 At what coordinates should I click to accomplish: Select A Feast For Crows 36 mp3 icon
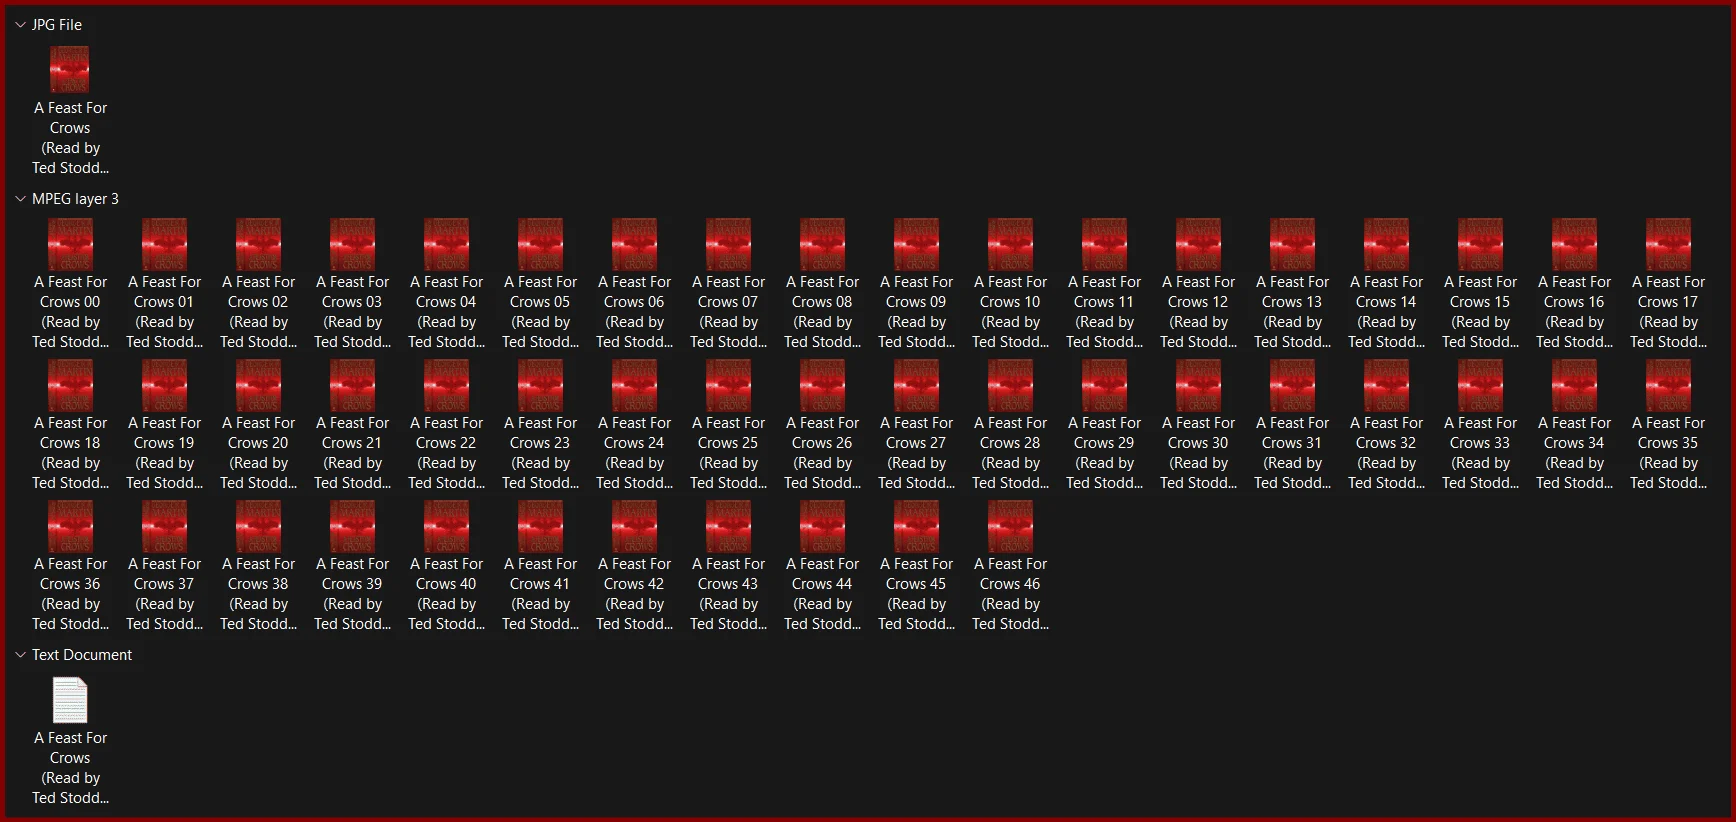[x=70, y=526]
